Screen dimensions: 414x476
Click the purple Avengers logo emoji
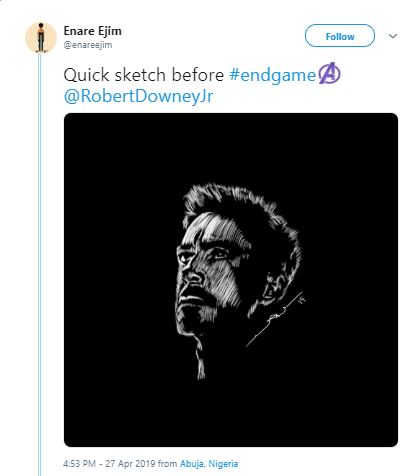329,74
